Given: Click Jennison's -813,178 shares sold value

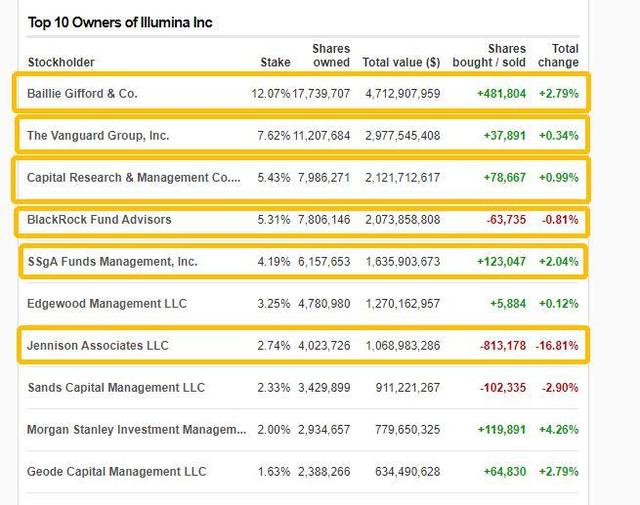Looking at the screenshot, I should [503, 345].
